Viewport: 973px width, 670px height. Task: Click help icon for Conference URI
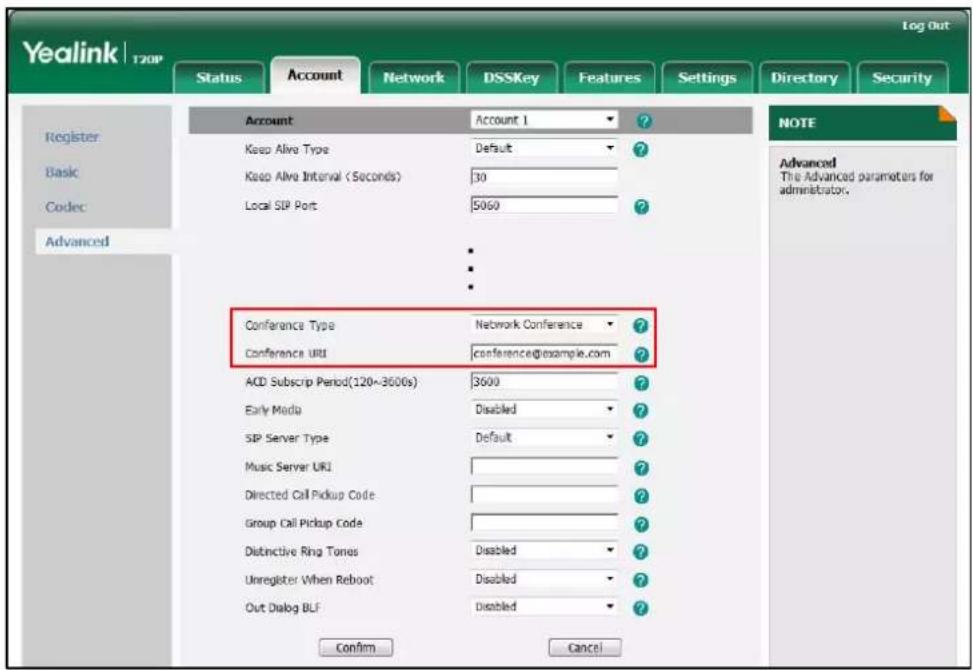pyautogui.click(x=641, y=354)
